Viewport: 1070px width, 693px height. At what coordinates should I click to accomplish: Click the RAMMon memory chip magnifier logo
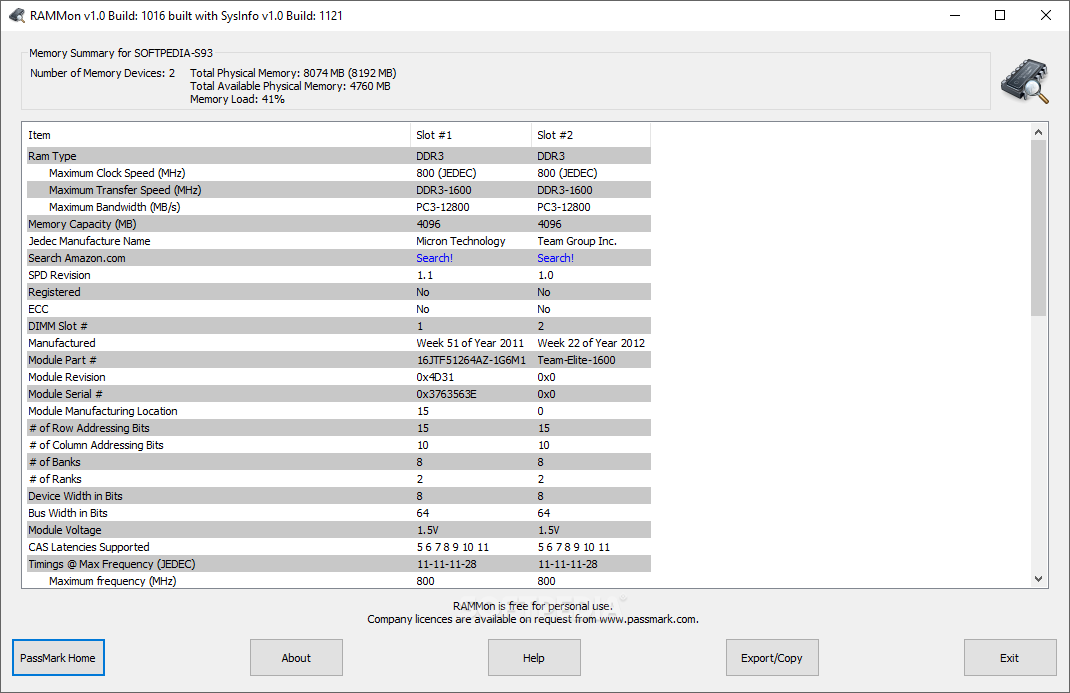(1024, 81)
